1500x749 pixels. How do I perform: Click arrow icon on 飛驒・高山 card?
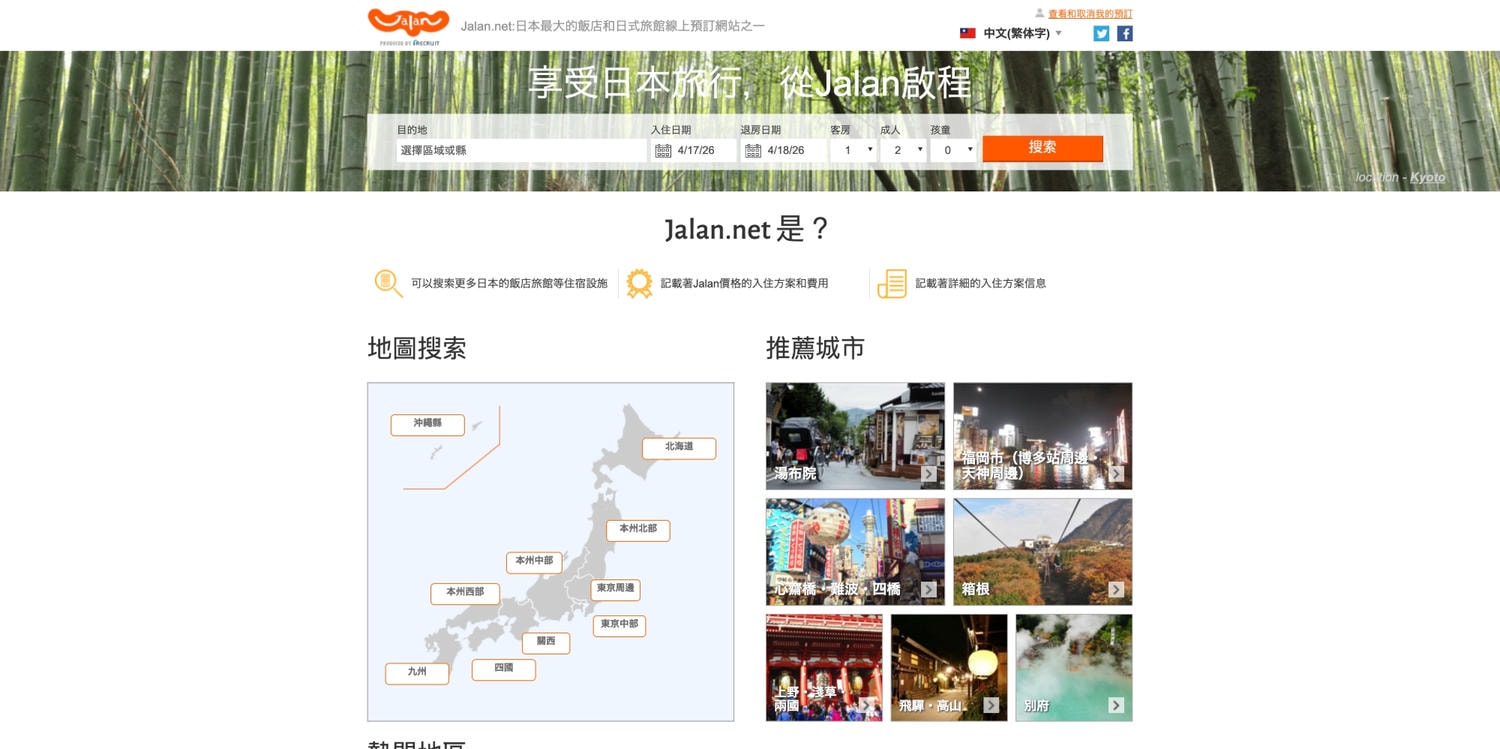tap(991, 706)
